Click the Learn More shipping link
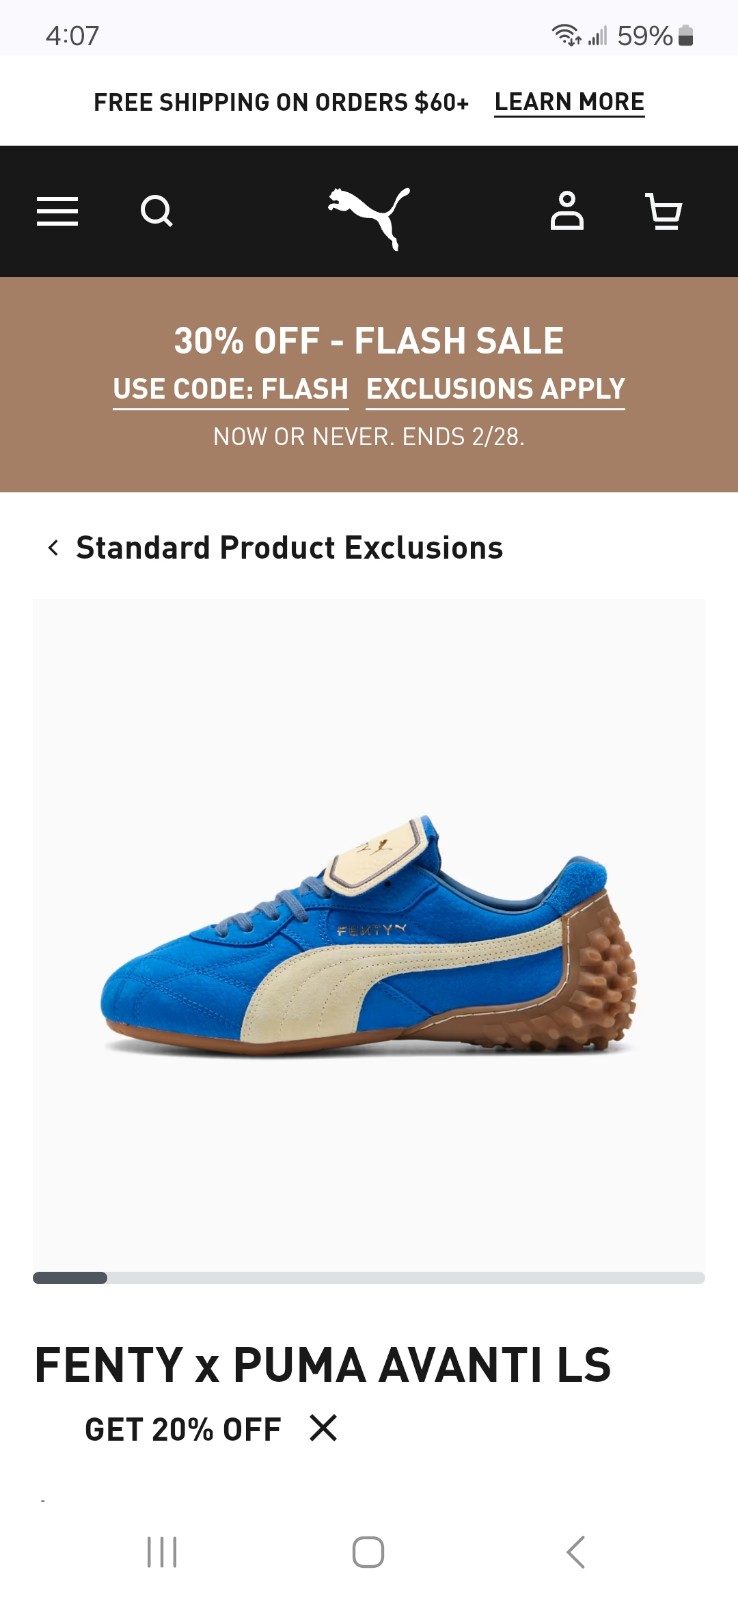This screenshot has height=1600, width=738. point(569,102)
